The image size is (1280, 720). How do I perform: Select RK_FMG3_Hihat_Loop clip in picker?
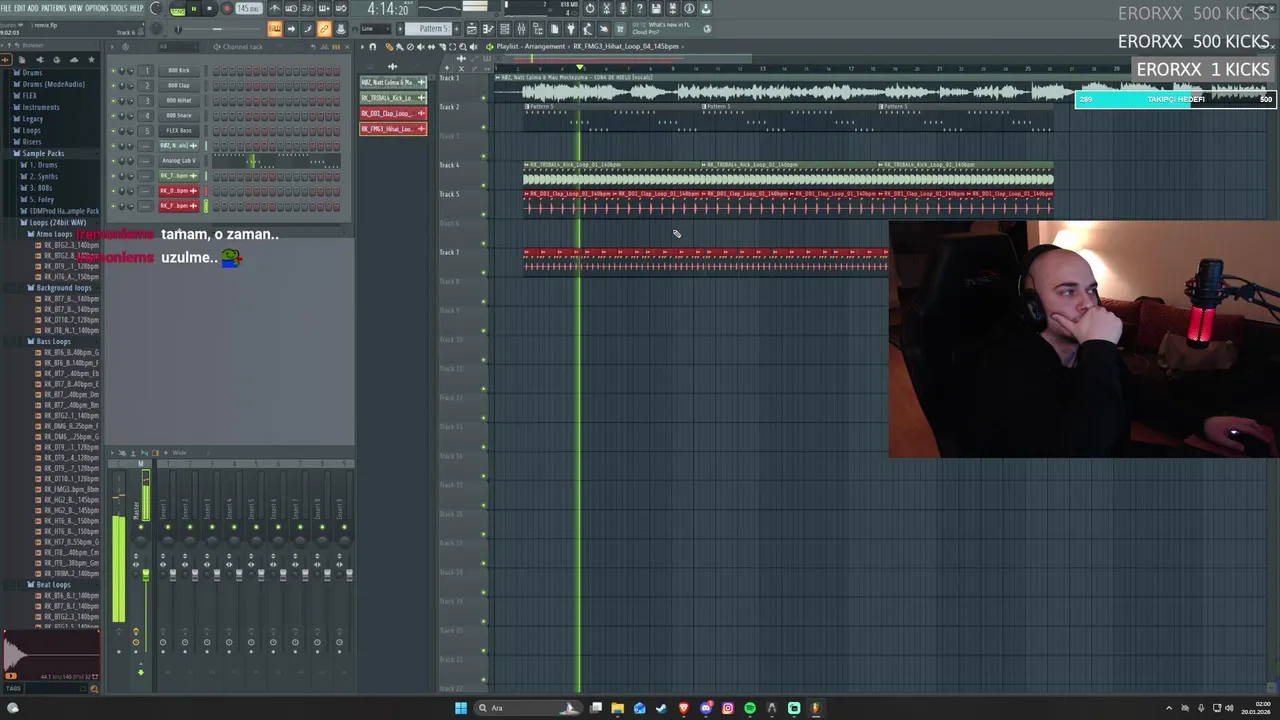coord(393,129)
